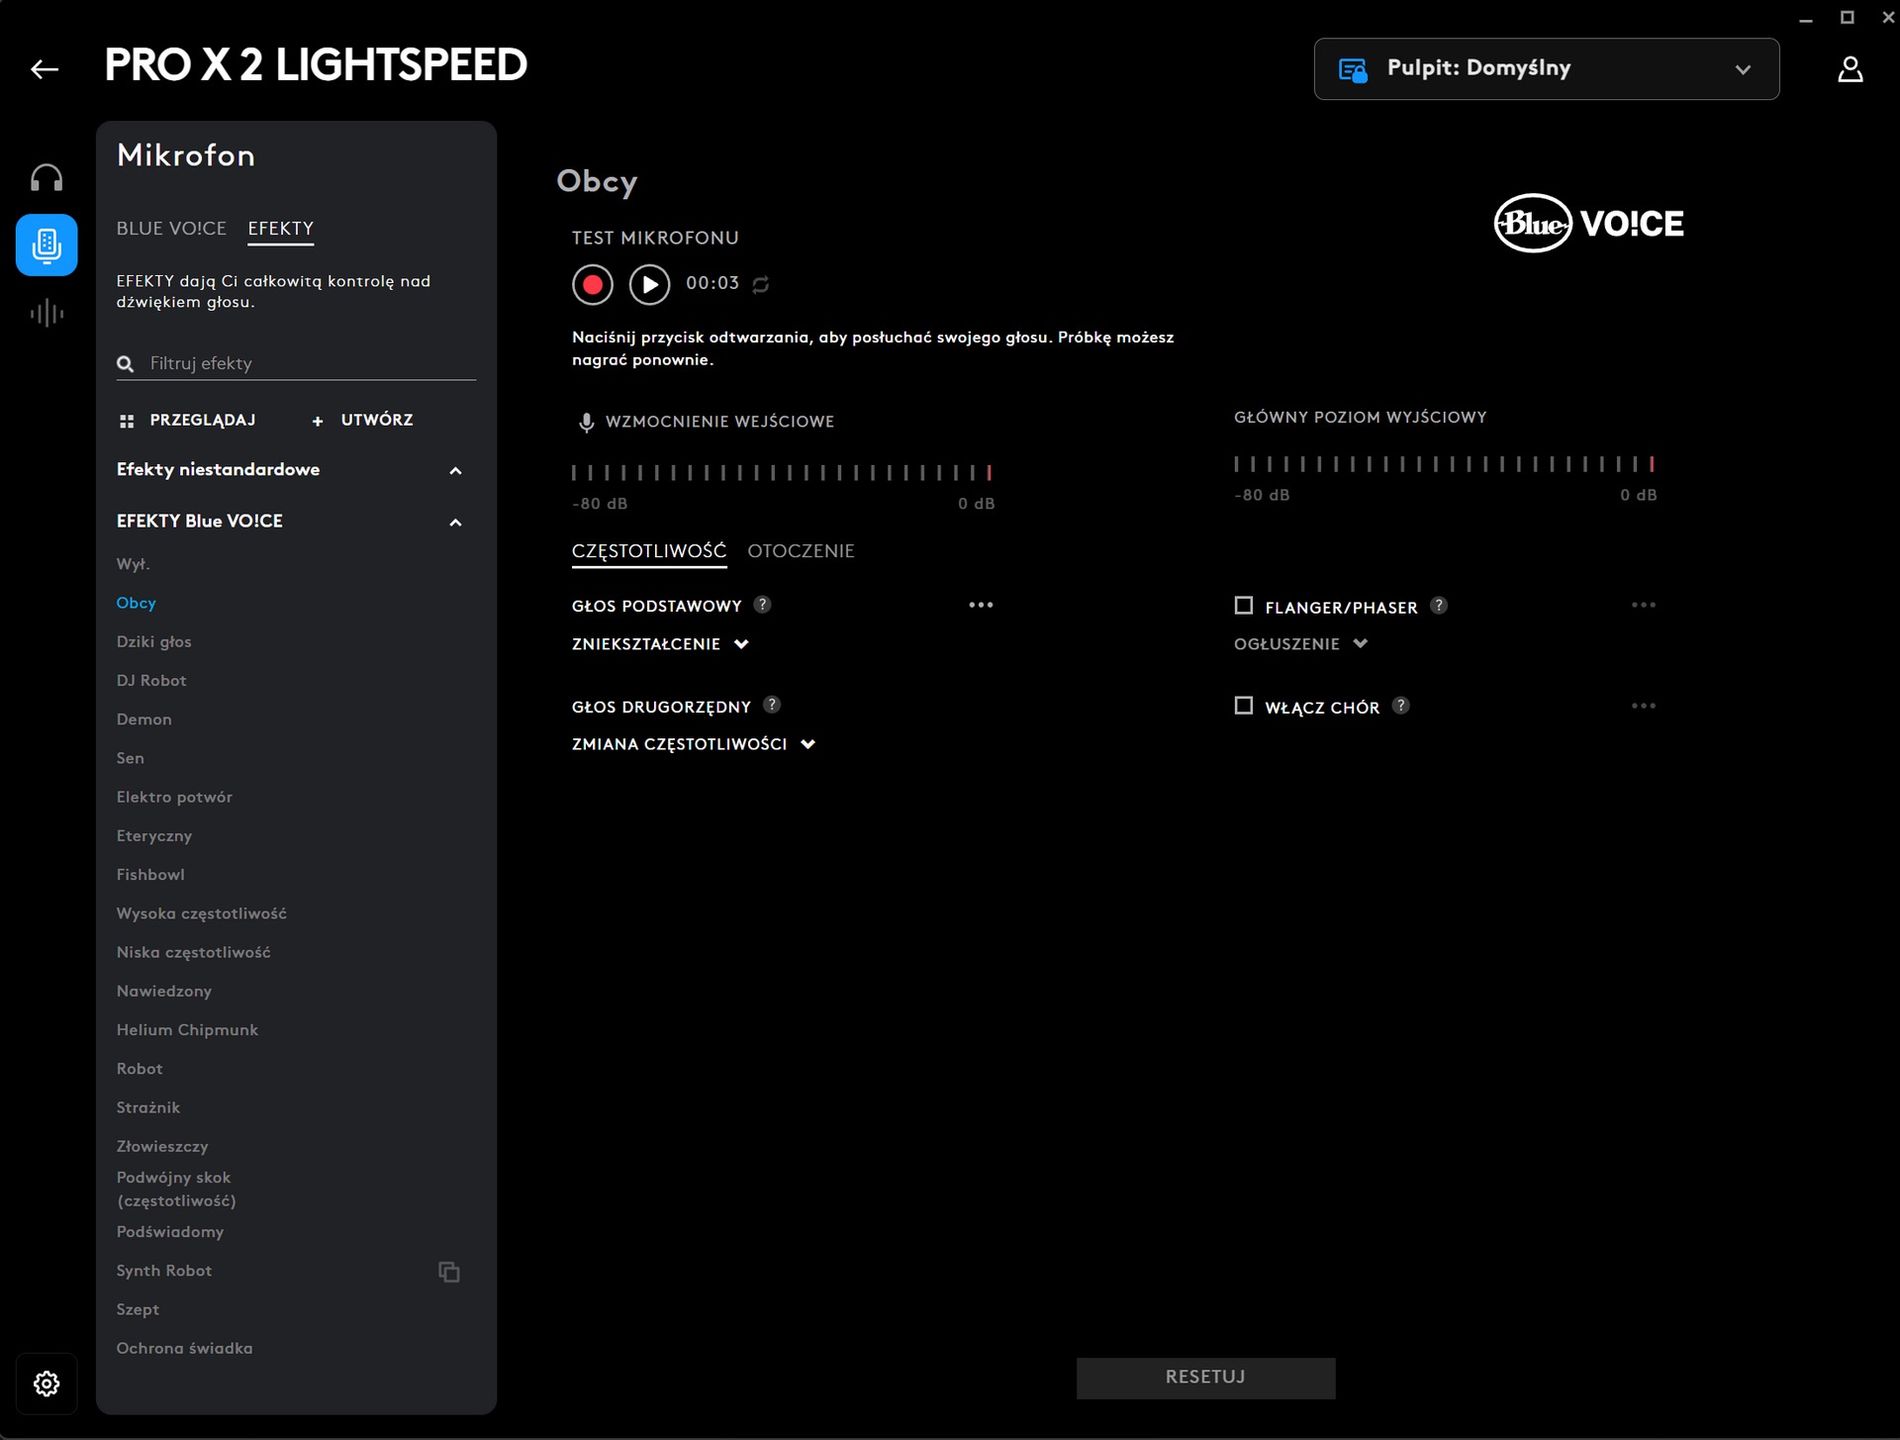Click the input gain level meter
Screen dimensions: 1900x1440
pos(782,473)
